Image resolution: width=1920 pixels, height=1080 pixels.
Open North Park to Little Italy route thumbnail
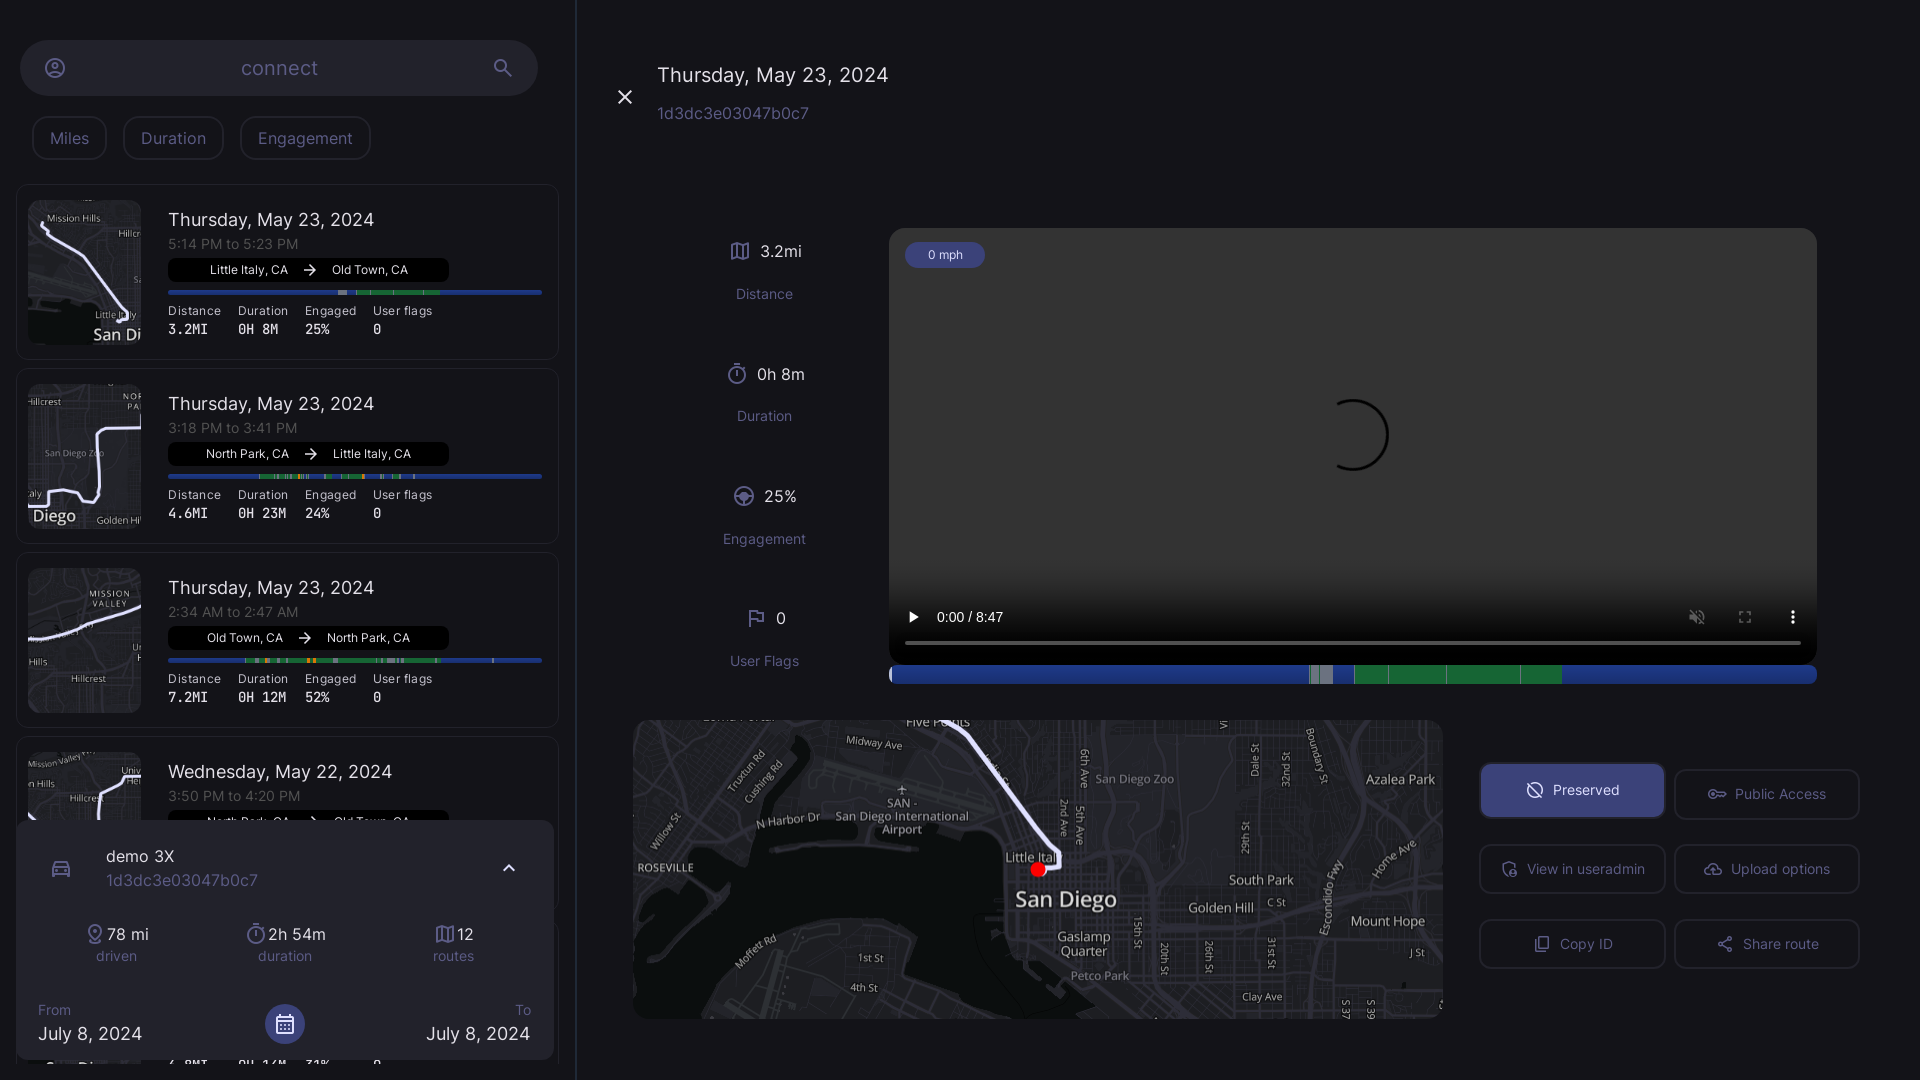[85, 456]
